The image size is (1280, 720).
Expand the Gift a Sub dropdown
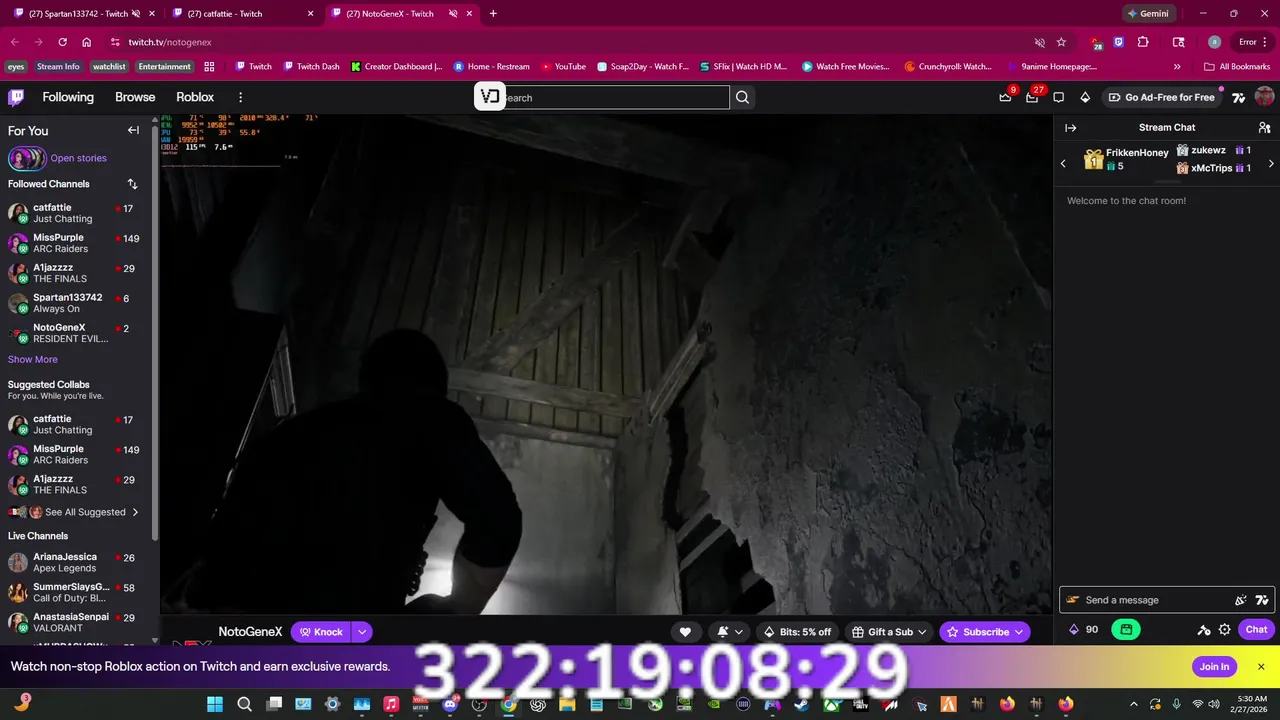coord(922,632)
